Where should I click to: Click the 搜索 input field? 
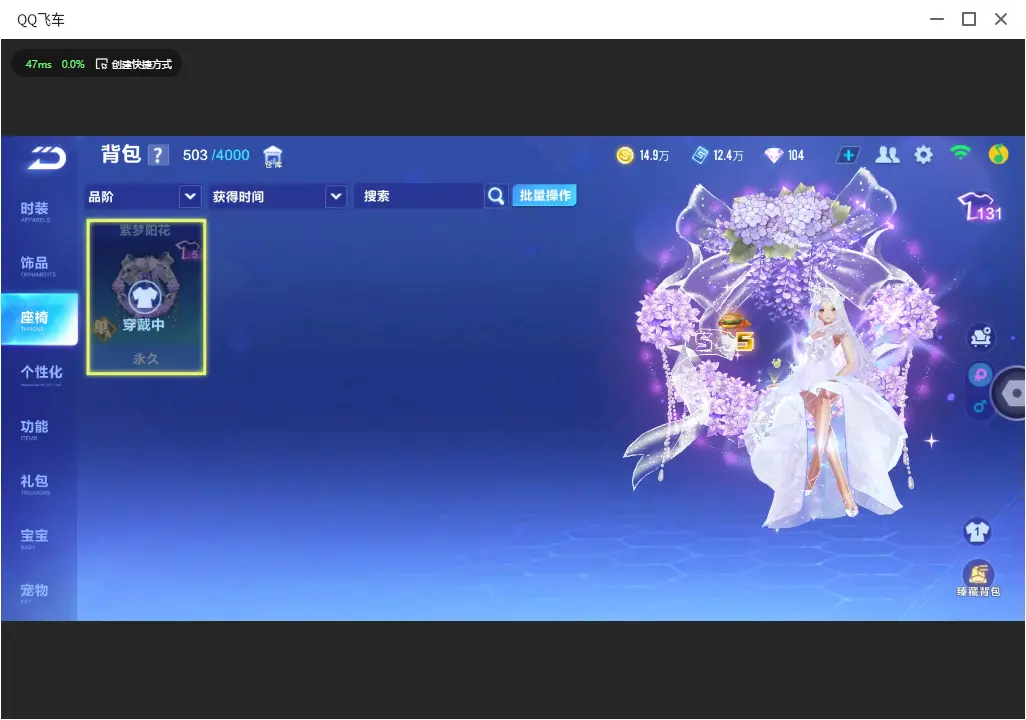(x=419, y=196)
